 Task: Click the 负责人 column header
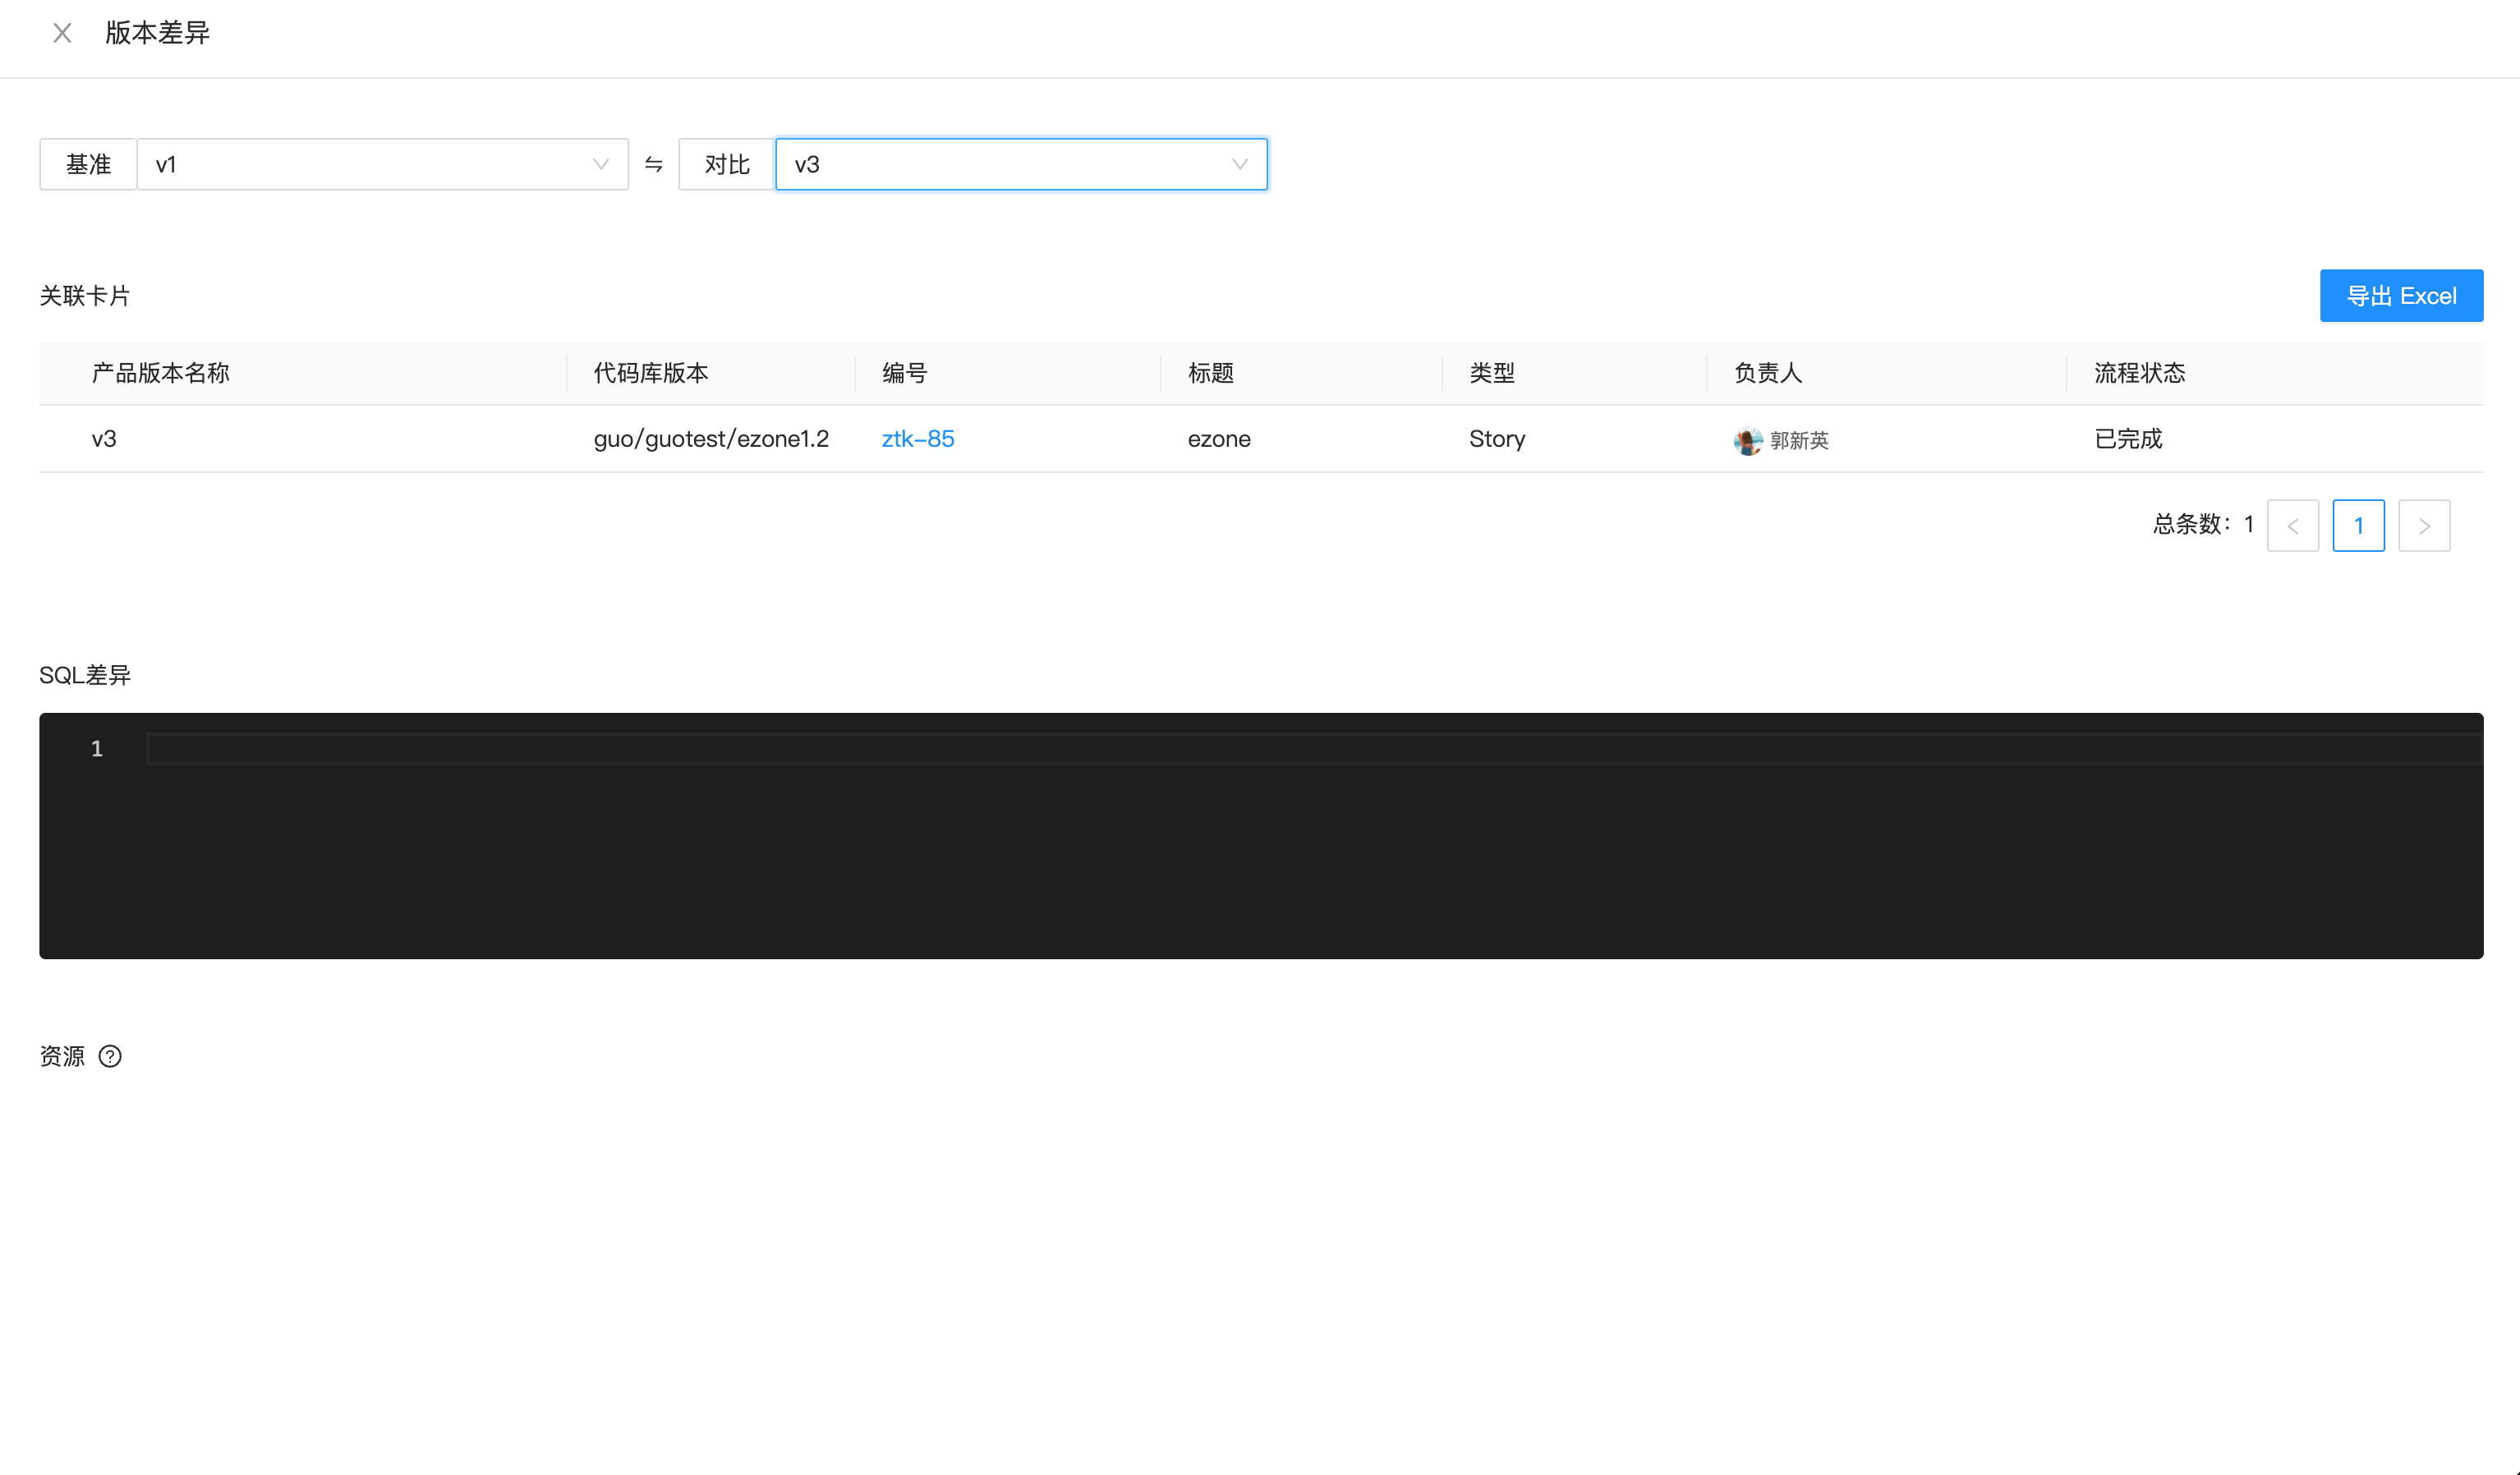pyautogui.click(x=1767, y=373)
